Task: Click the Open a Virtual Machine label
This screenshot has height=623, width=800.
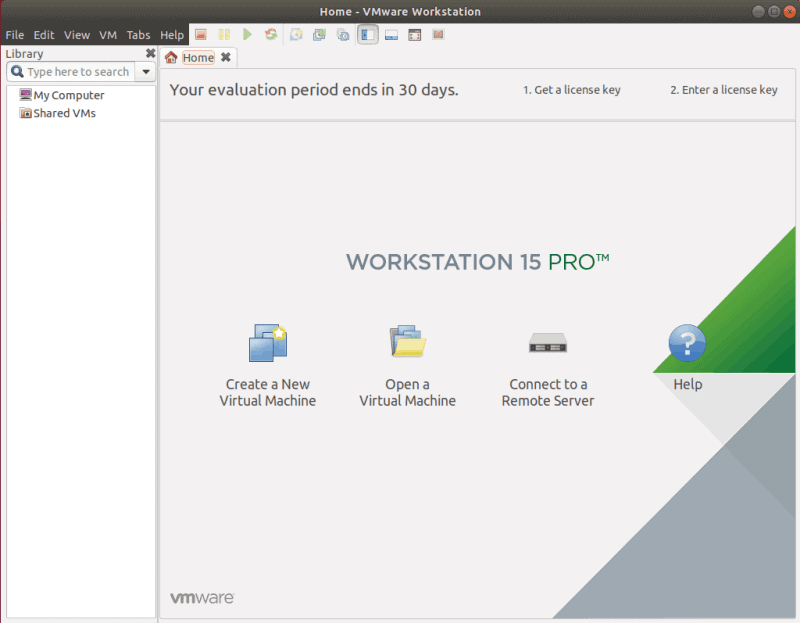Action: tap(407, 392)
